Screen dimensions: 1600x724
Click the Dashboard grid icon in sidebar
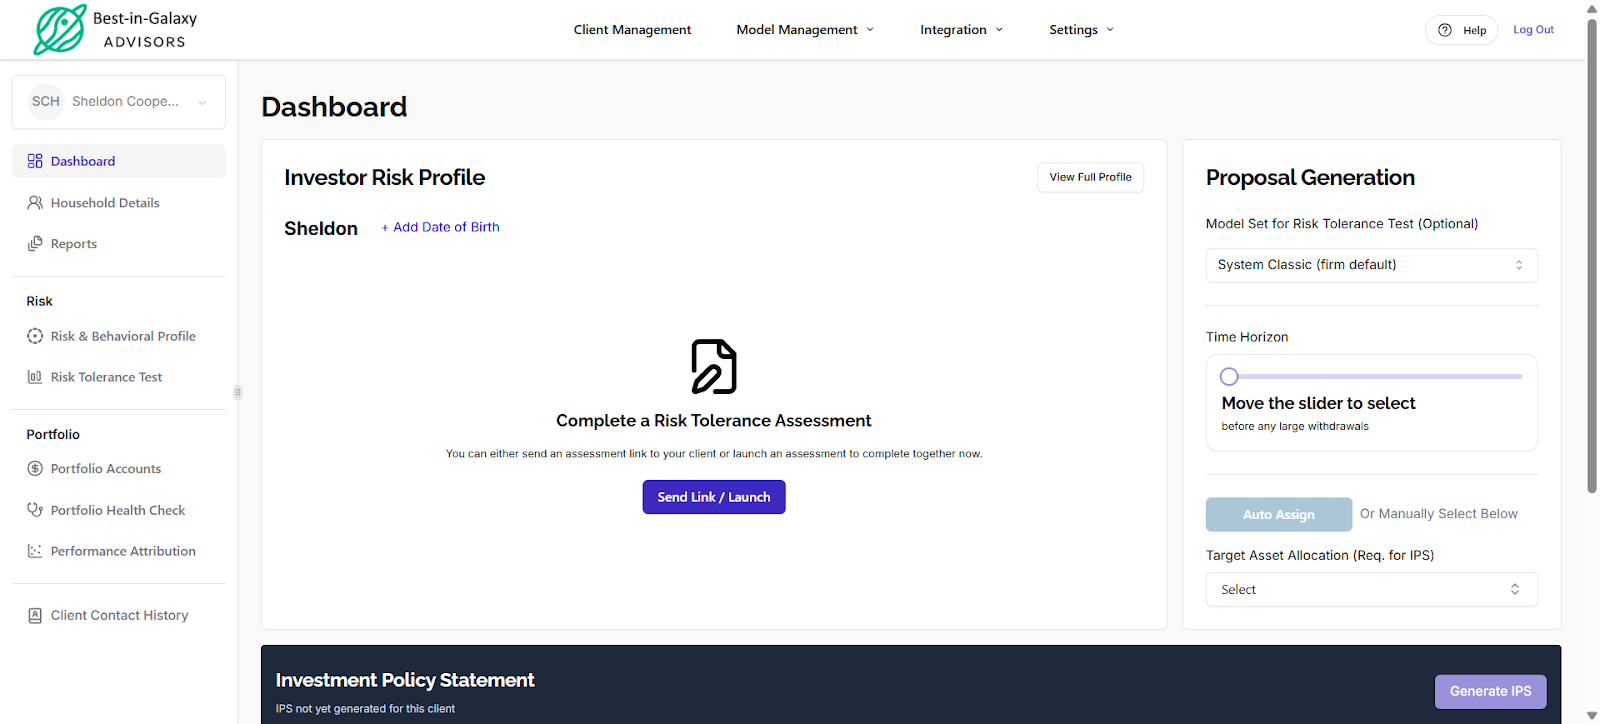pyautogui.click(x=35, y=161)
